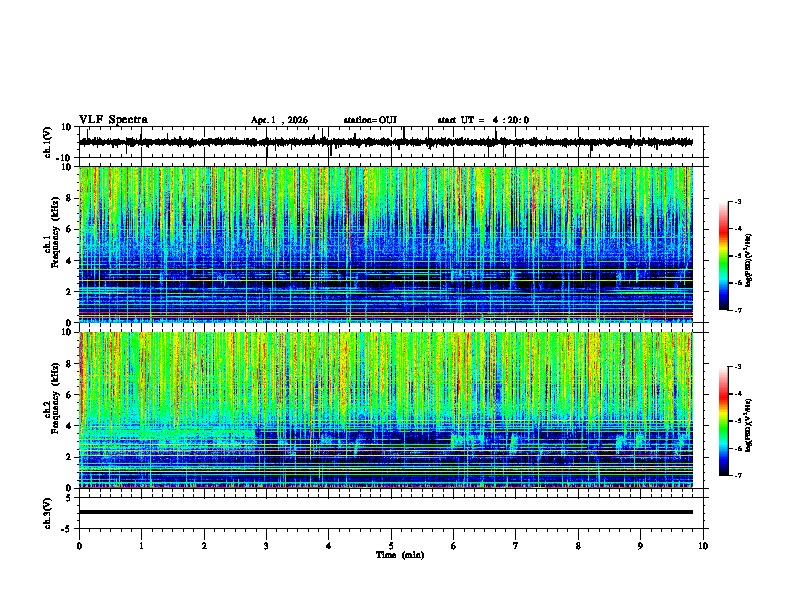Click the "6" kHz tick on ch.2 frequency axis
Image resolution: width=792 pixels, height=612 pixels.
[x=69, y=395]
